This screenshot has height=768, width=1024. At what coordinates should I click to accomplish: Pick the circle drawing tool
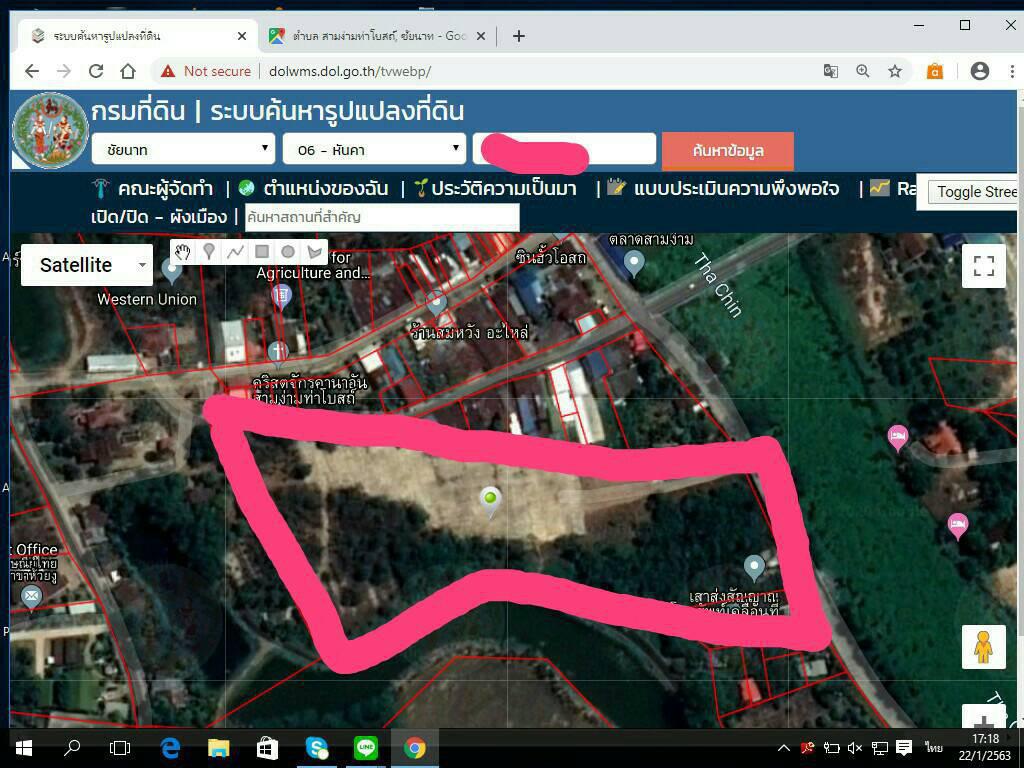point(288,252)
